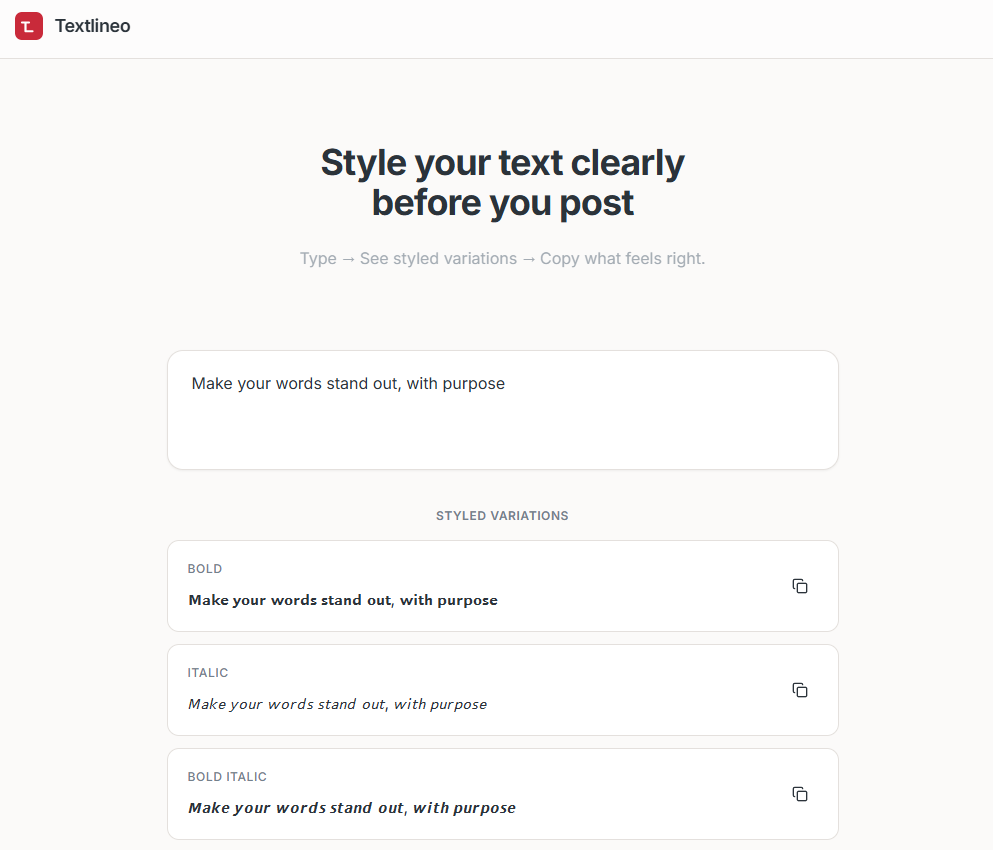Select the instructions line below the heading
Image resolution: width=993 pixels, height=850 pixels.
[x=502, y=258]
